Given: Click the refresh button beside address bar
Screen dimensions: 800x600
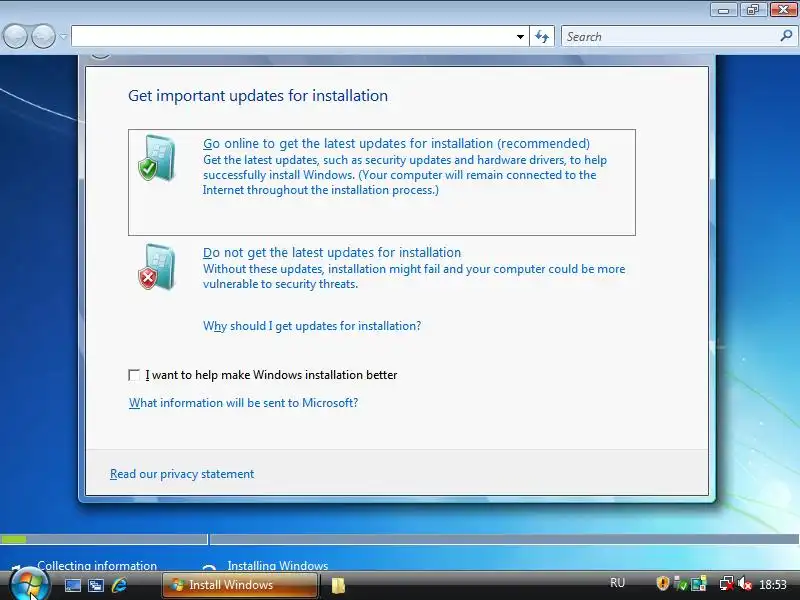Looking at the screenshot, I should (542, 37).
